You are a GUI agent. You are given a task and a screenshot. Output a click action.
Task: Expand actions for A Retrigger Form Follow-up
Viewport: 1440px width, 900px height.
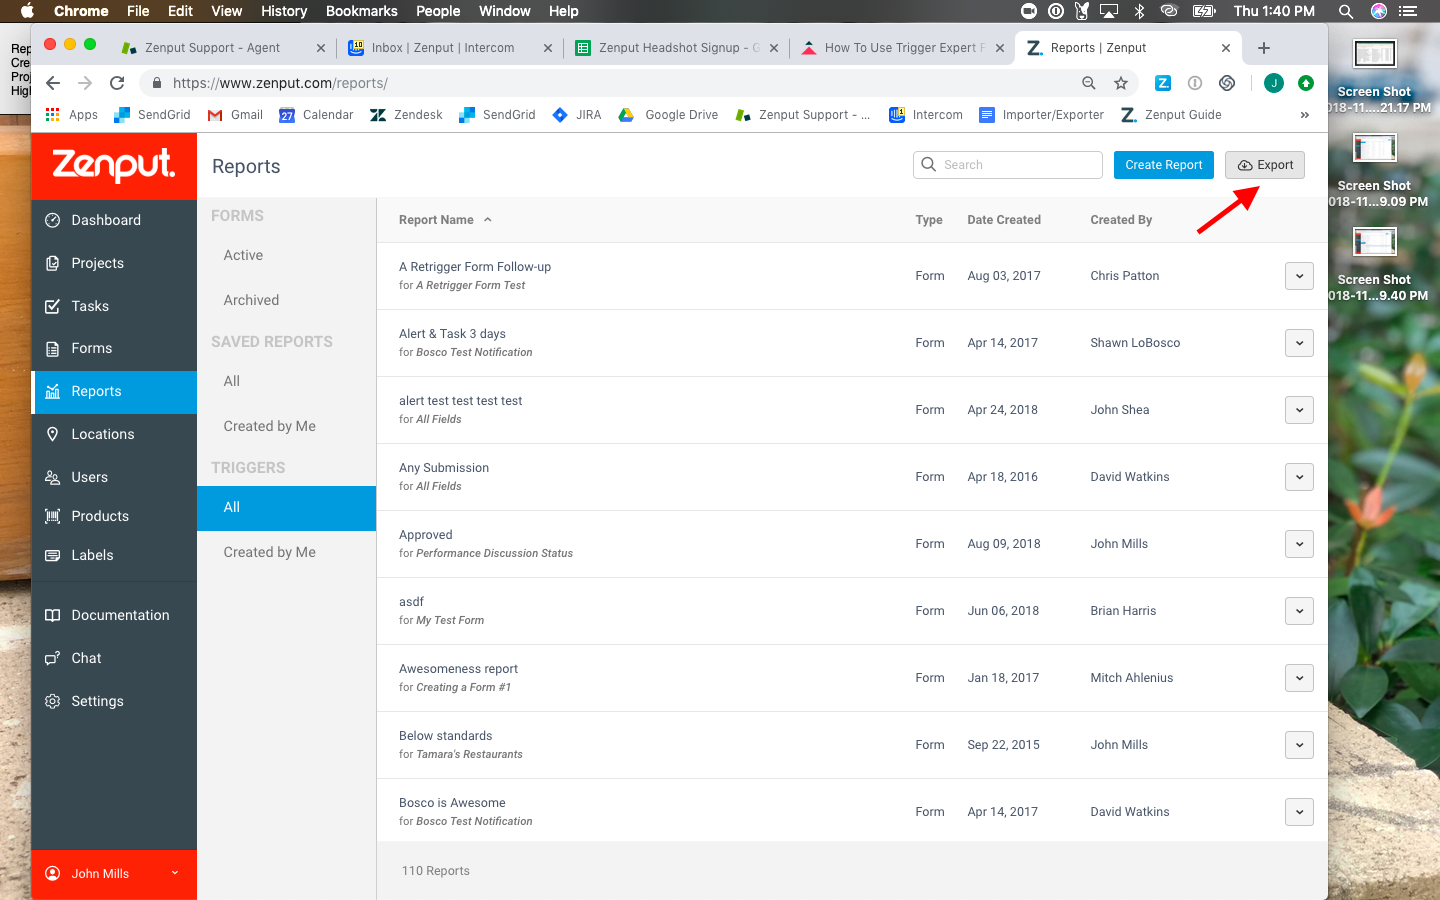coord(1299,276)
